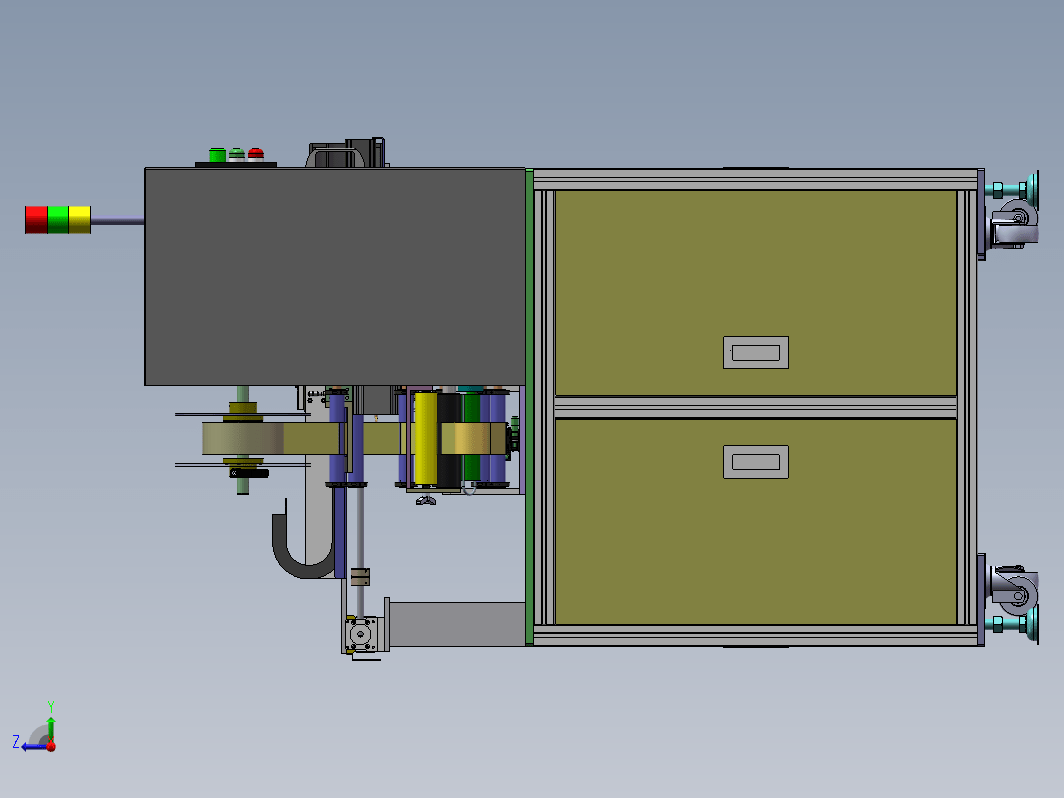
Task: Select the lower drawer handle
Action: pyautogui.click(x=756, y=462)
